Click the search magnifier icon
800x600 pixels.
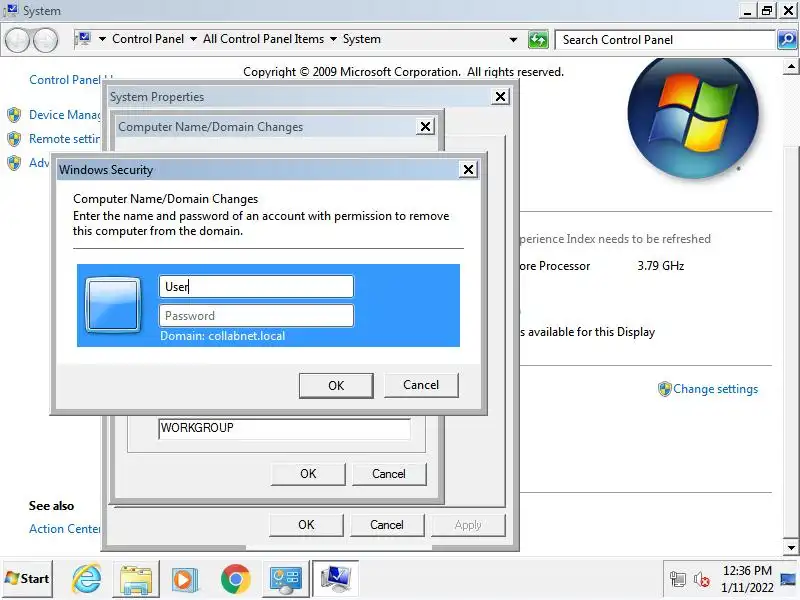(x=787, y=40)
